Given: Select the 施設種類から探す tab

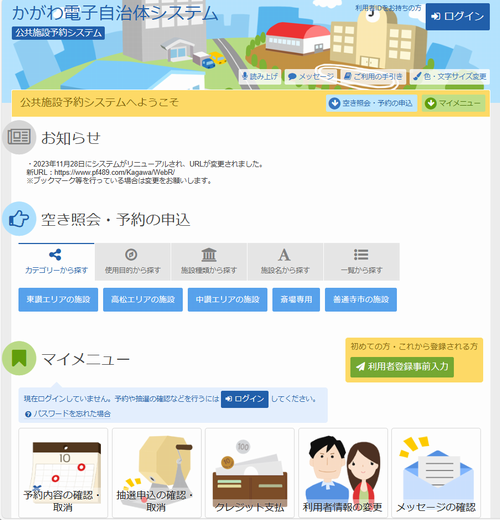Looking at the screenshot, I should click(209, 262).
